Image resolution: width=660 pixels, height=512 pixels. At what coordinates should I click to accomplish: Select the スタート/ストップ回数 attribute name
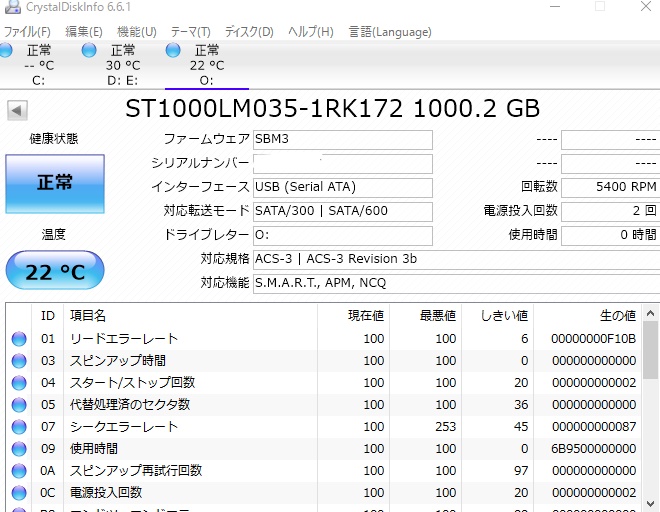click(133, 383)
